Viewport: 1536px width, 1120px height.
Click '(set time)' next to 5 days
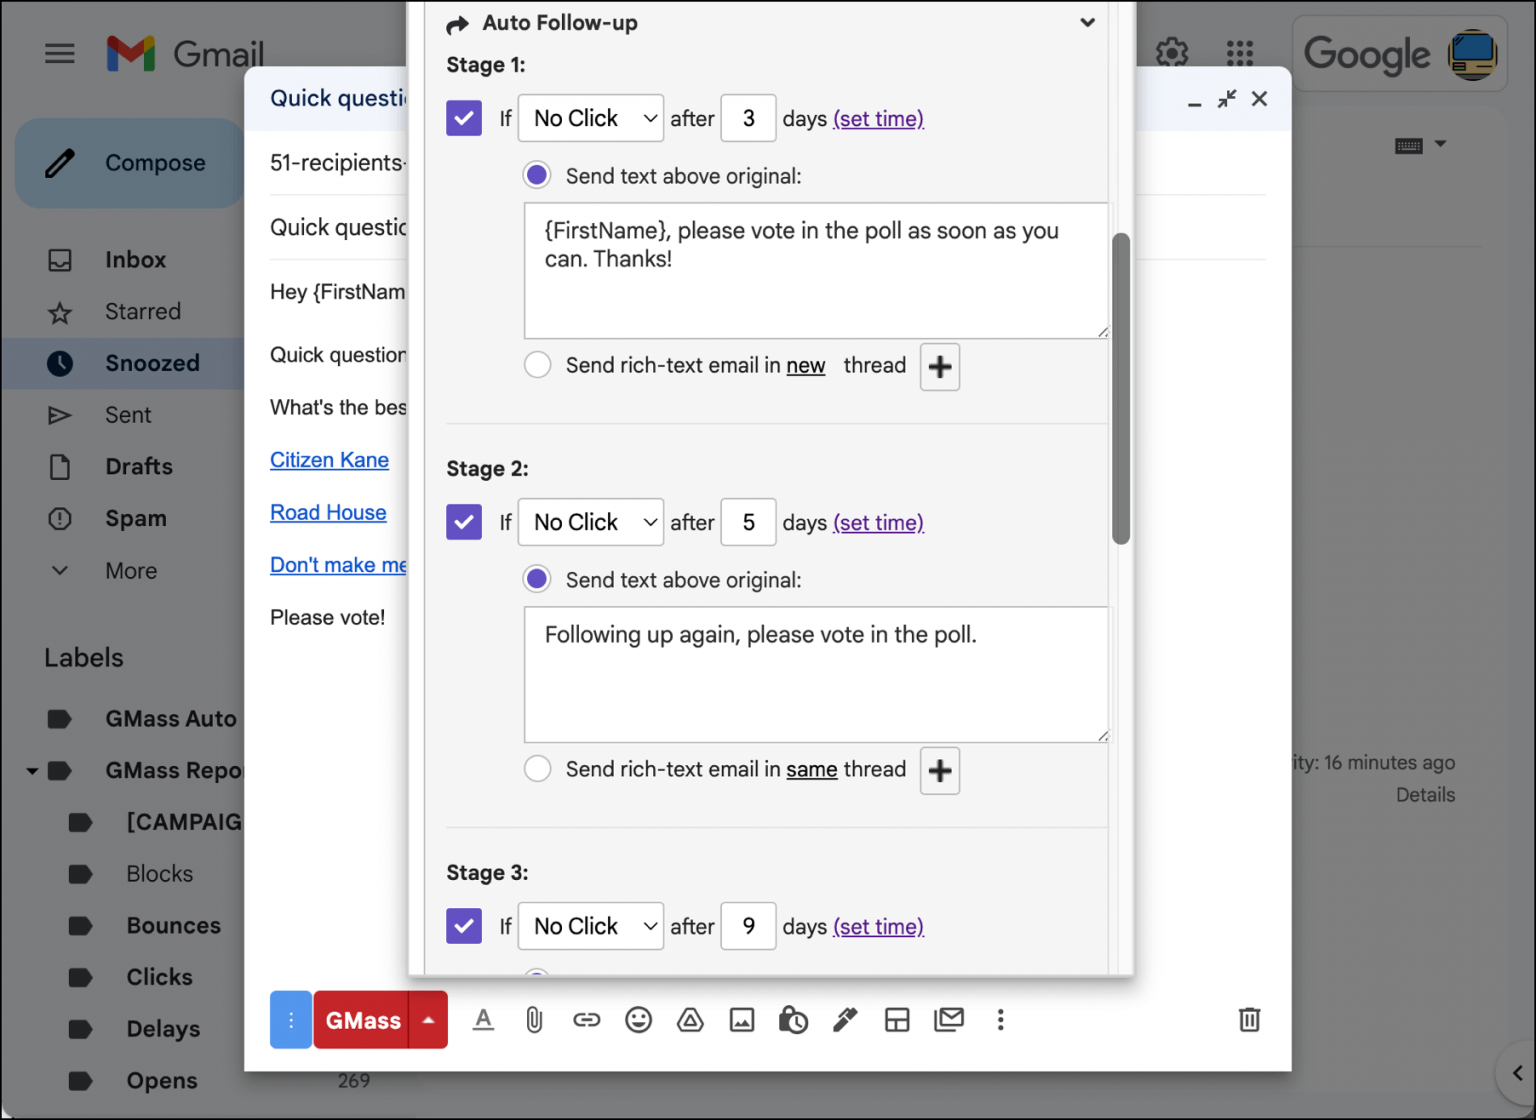[x=878, y=522]
